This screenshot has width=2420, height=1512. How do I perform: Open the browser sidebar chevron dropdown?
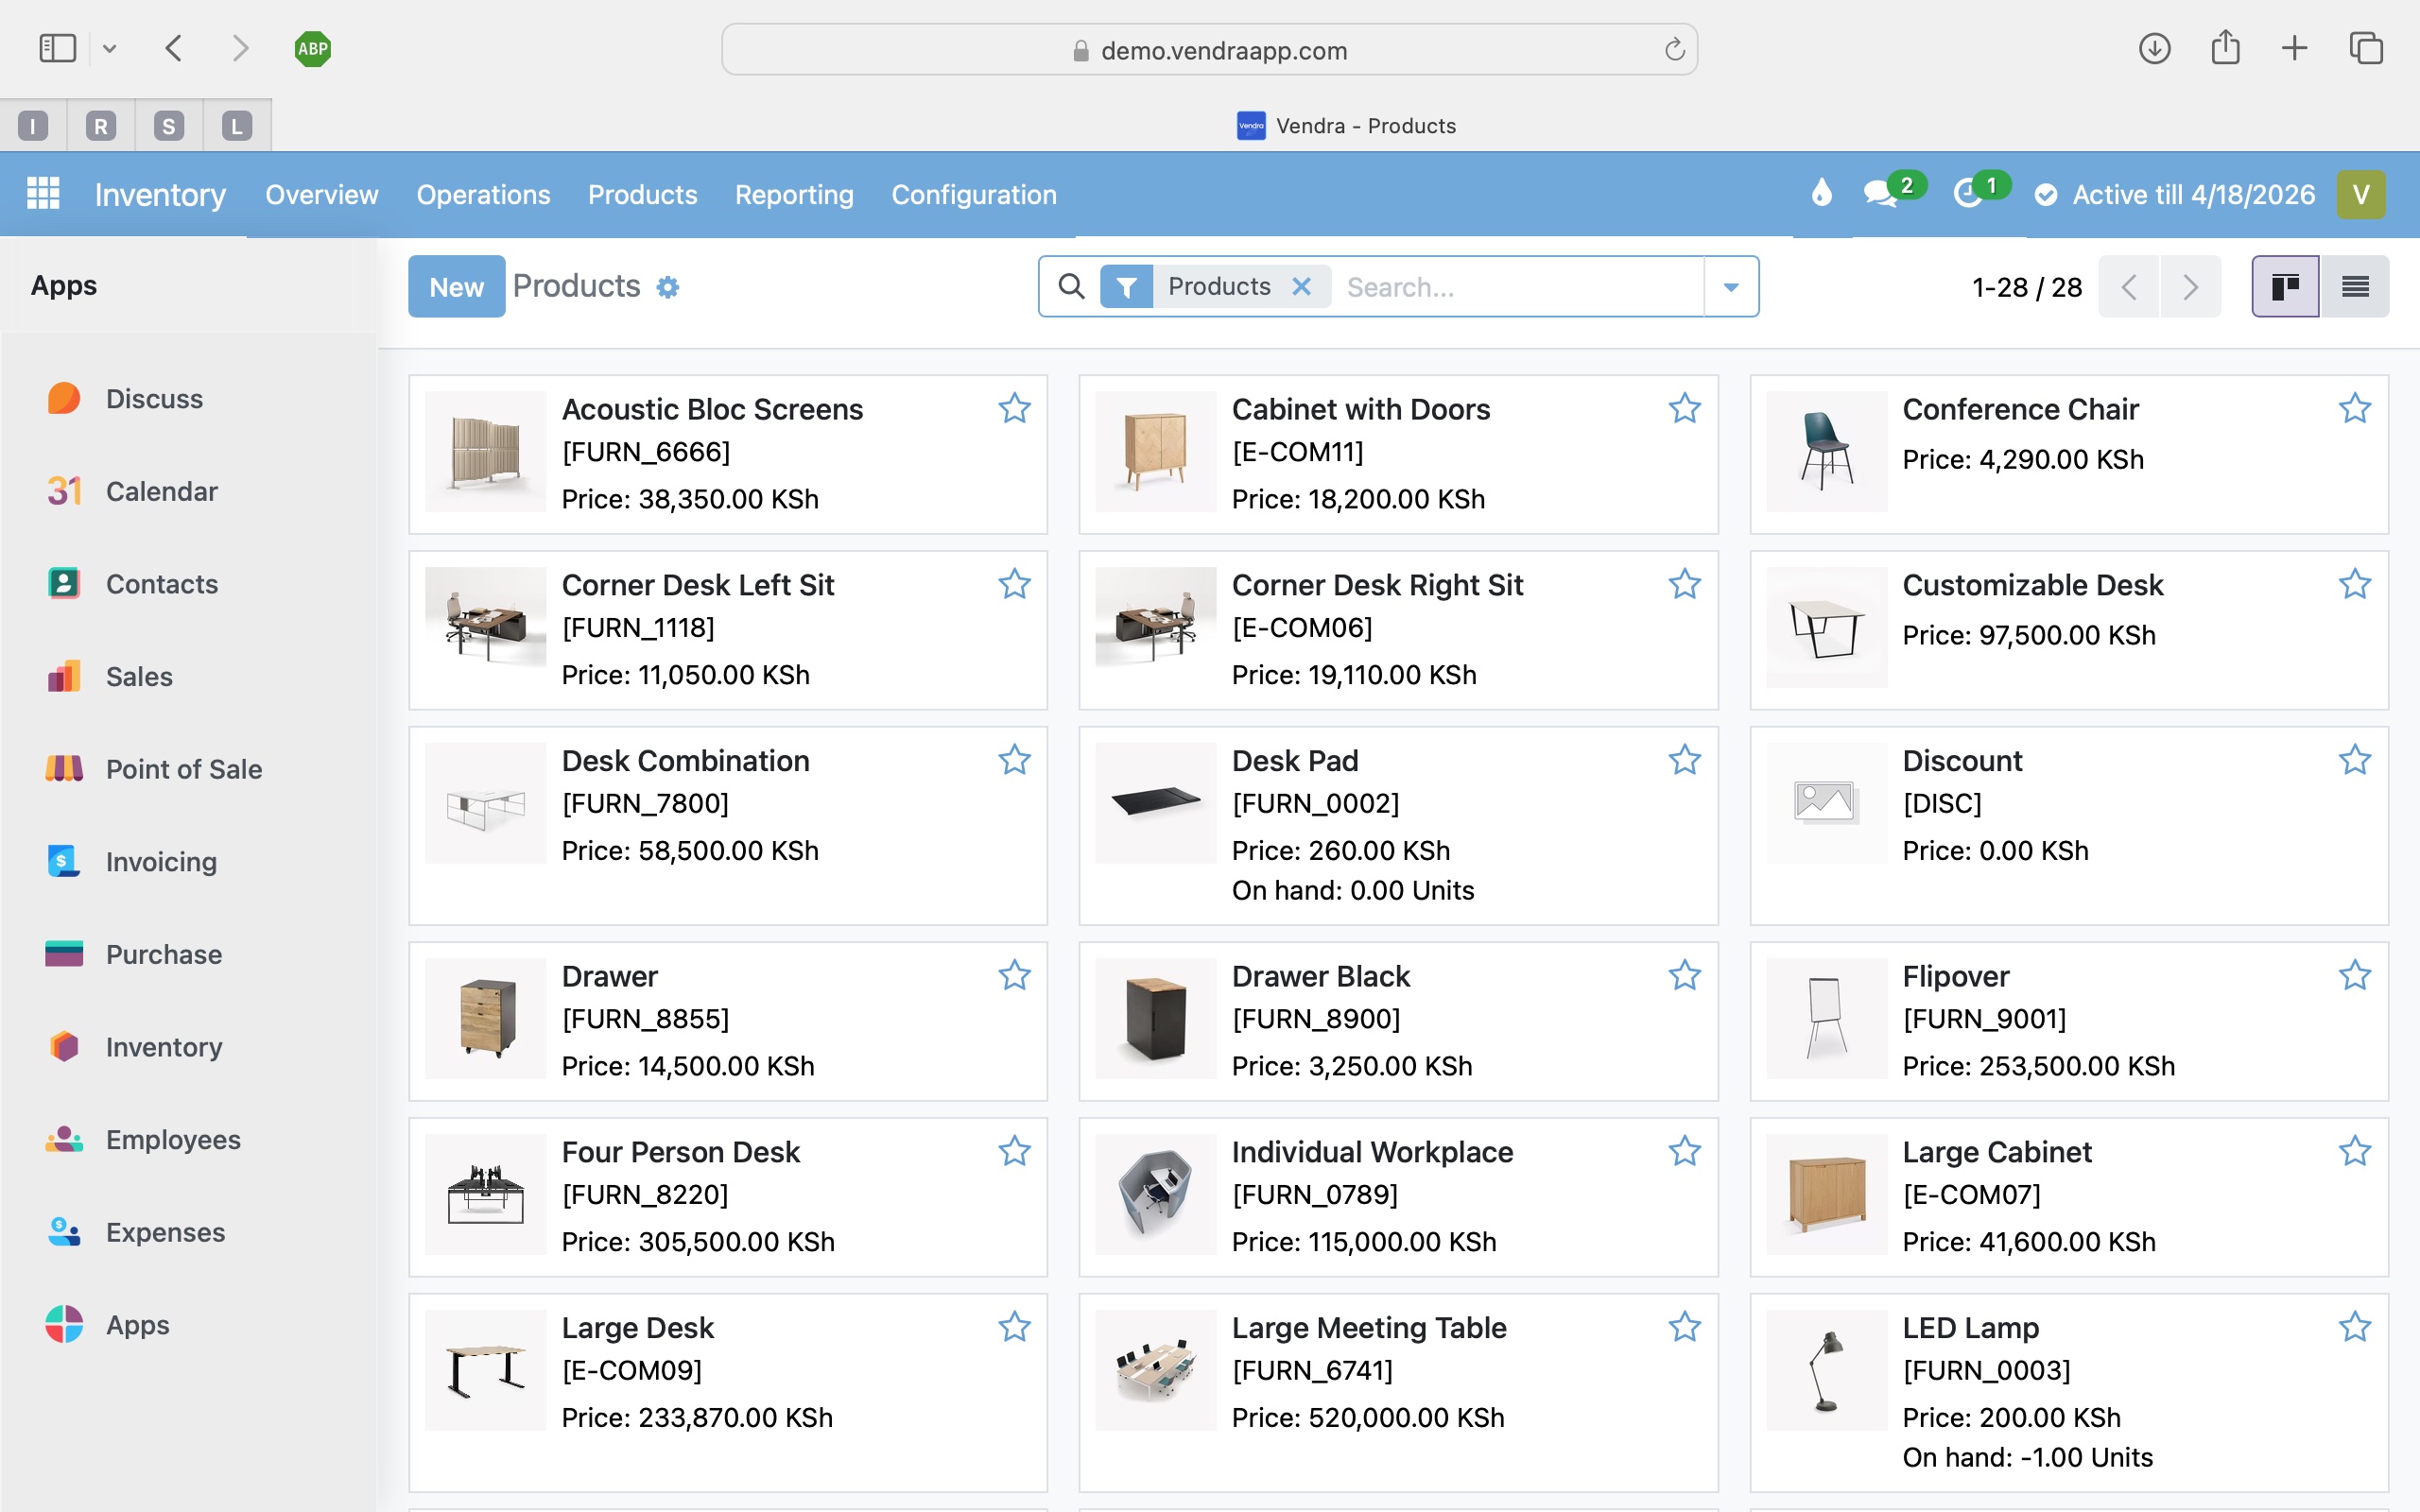pos(110,48)
